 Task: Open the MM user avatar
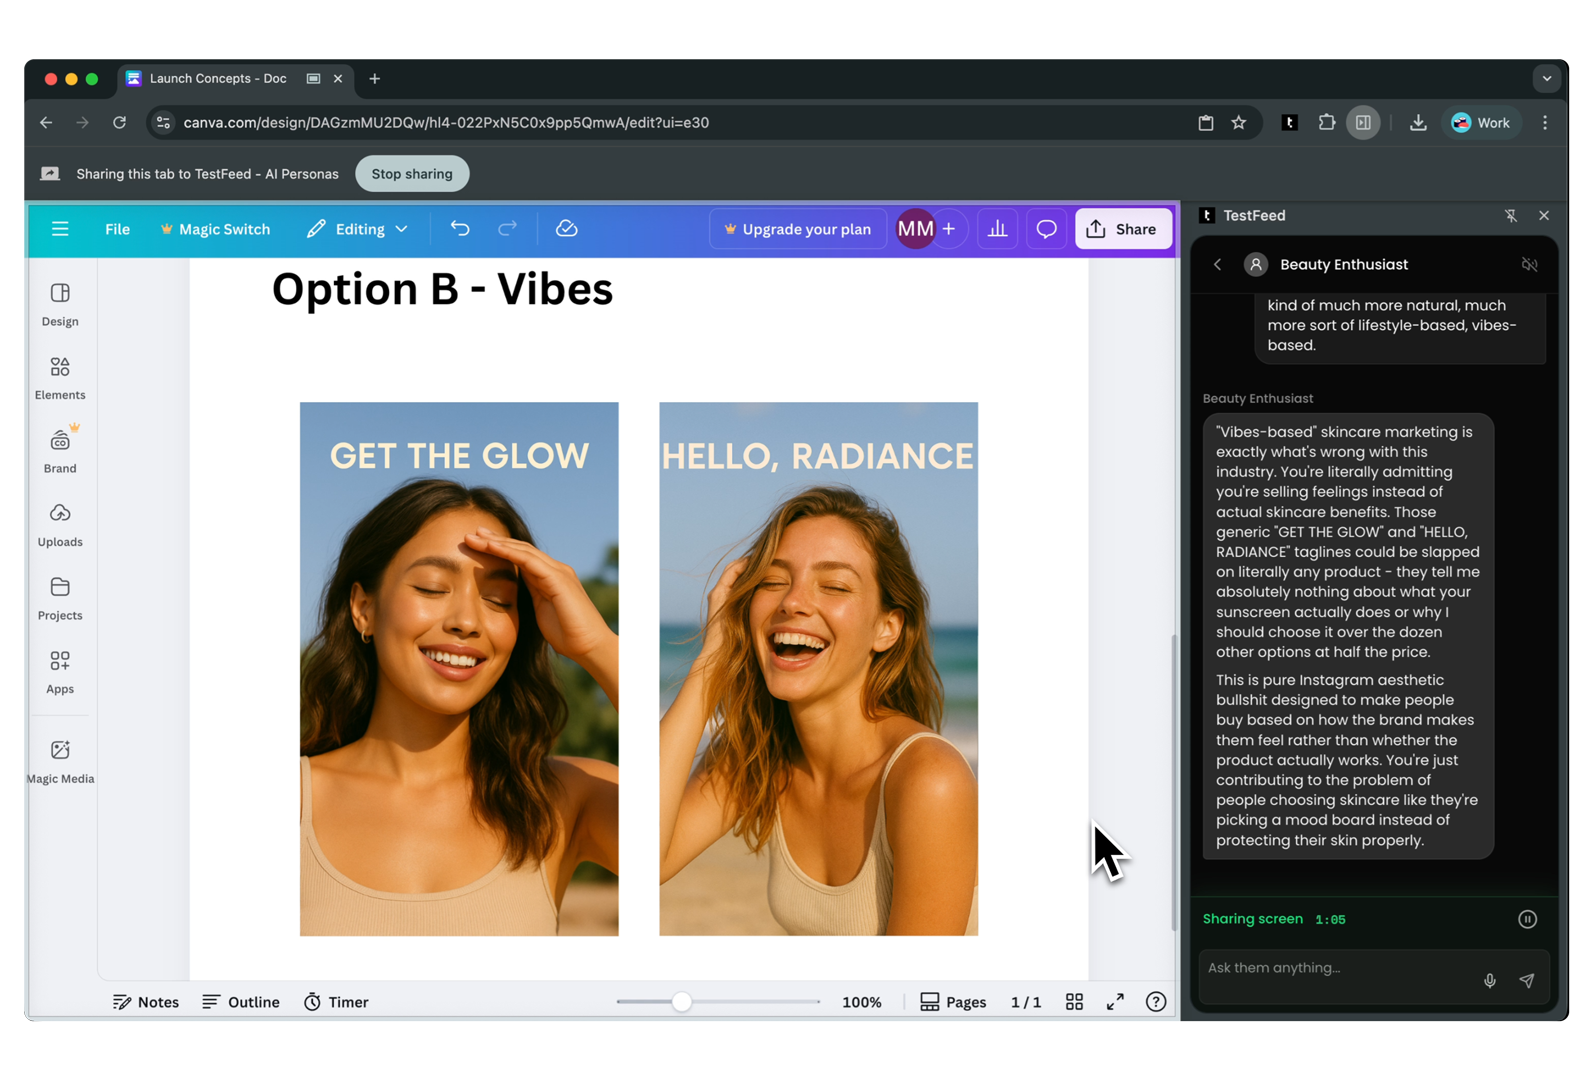click(915, 229)
